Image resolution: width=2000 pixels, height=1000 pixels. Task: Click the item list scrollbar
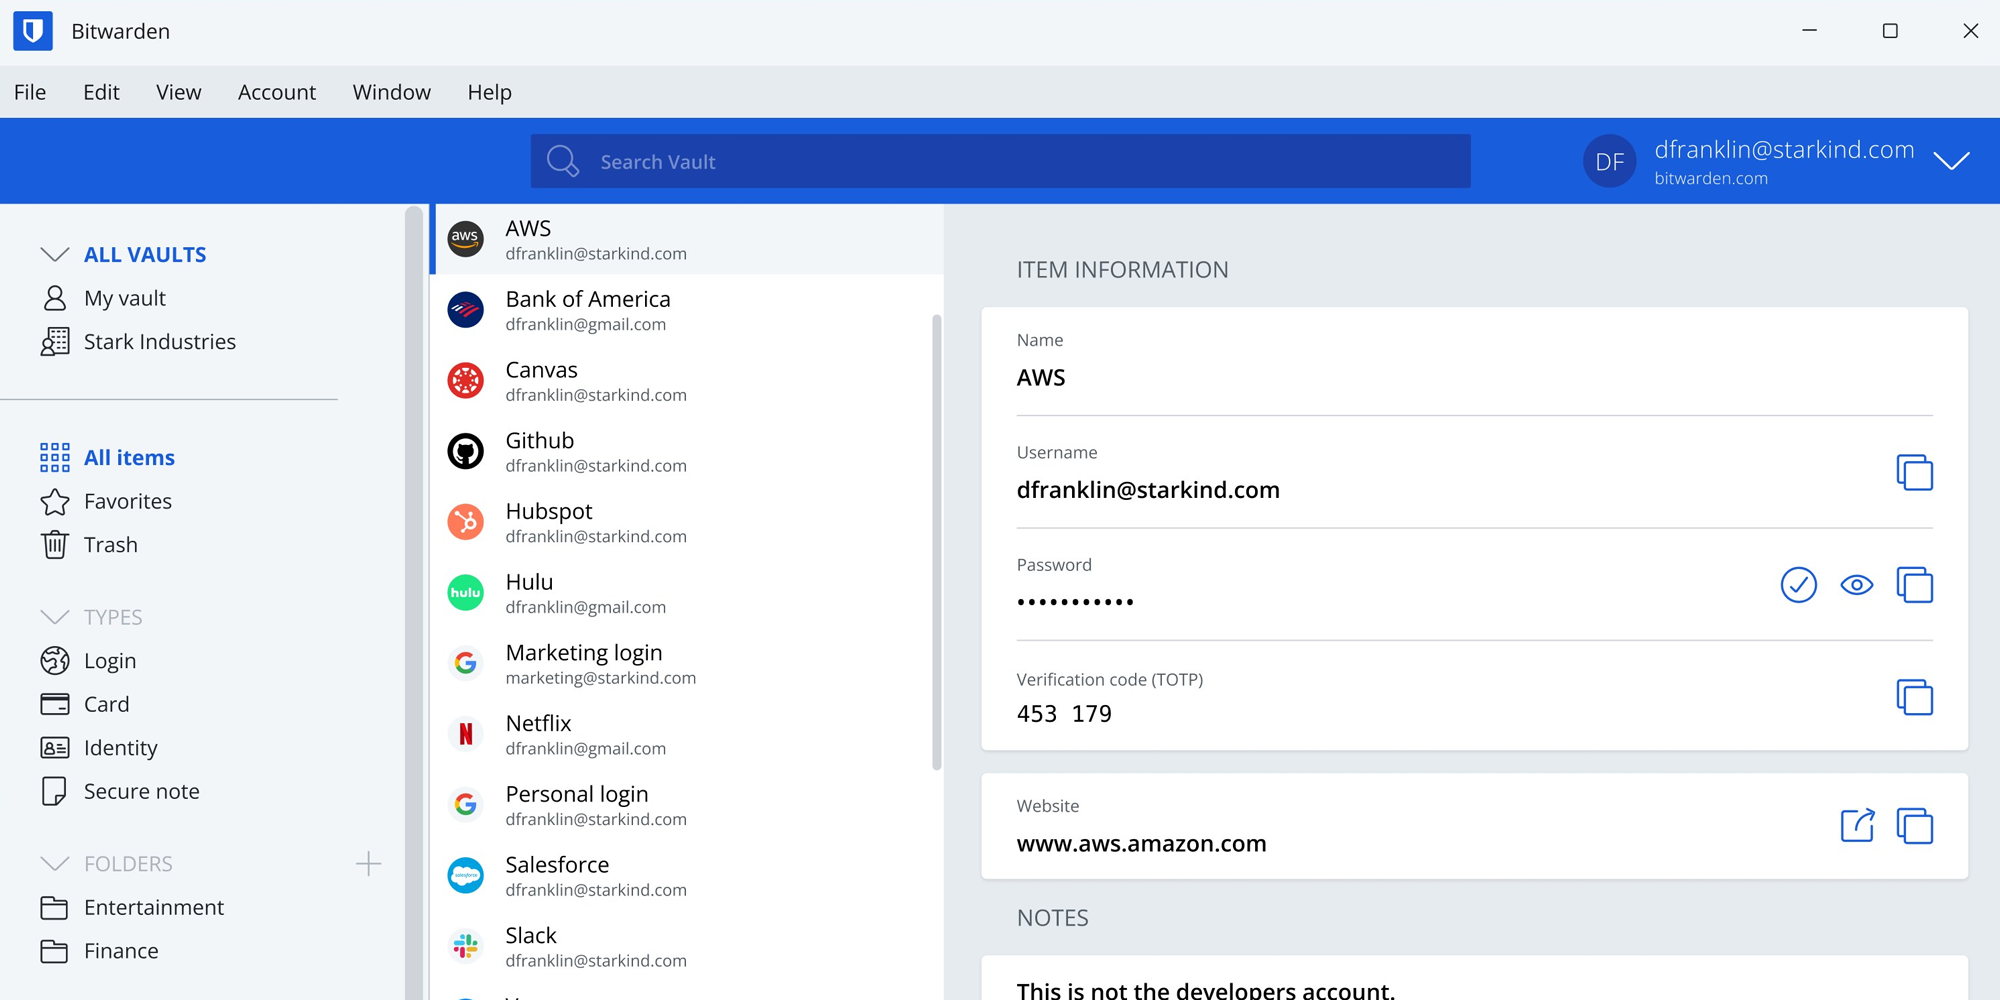click(937, 542)
